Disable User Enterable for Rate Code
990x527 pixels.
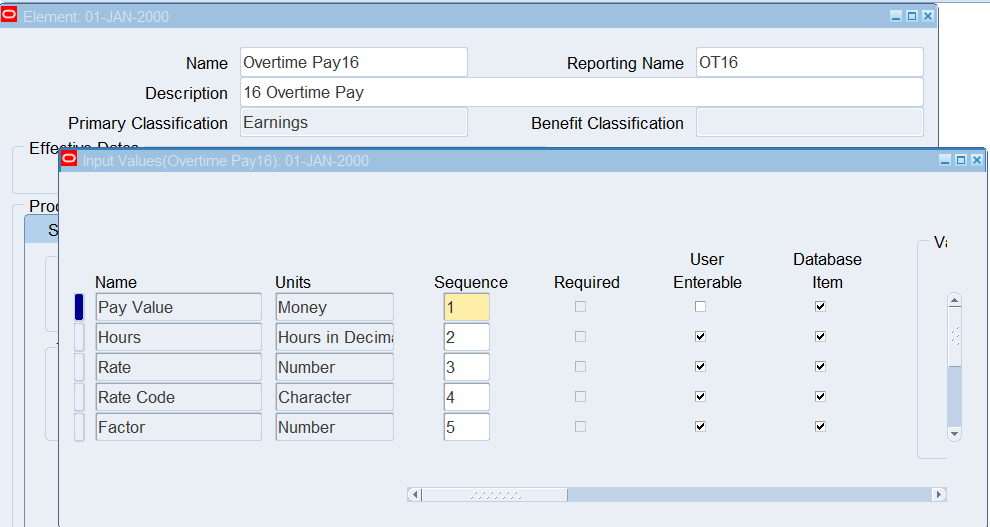(700, 397)
